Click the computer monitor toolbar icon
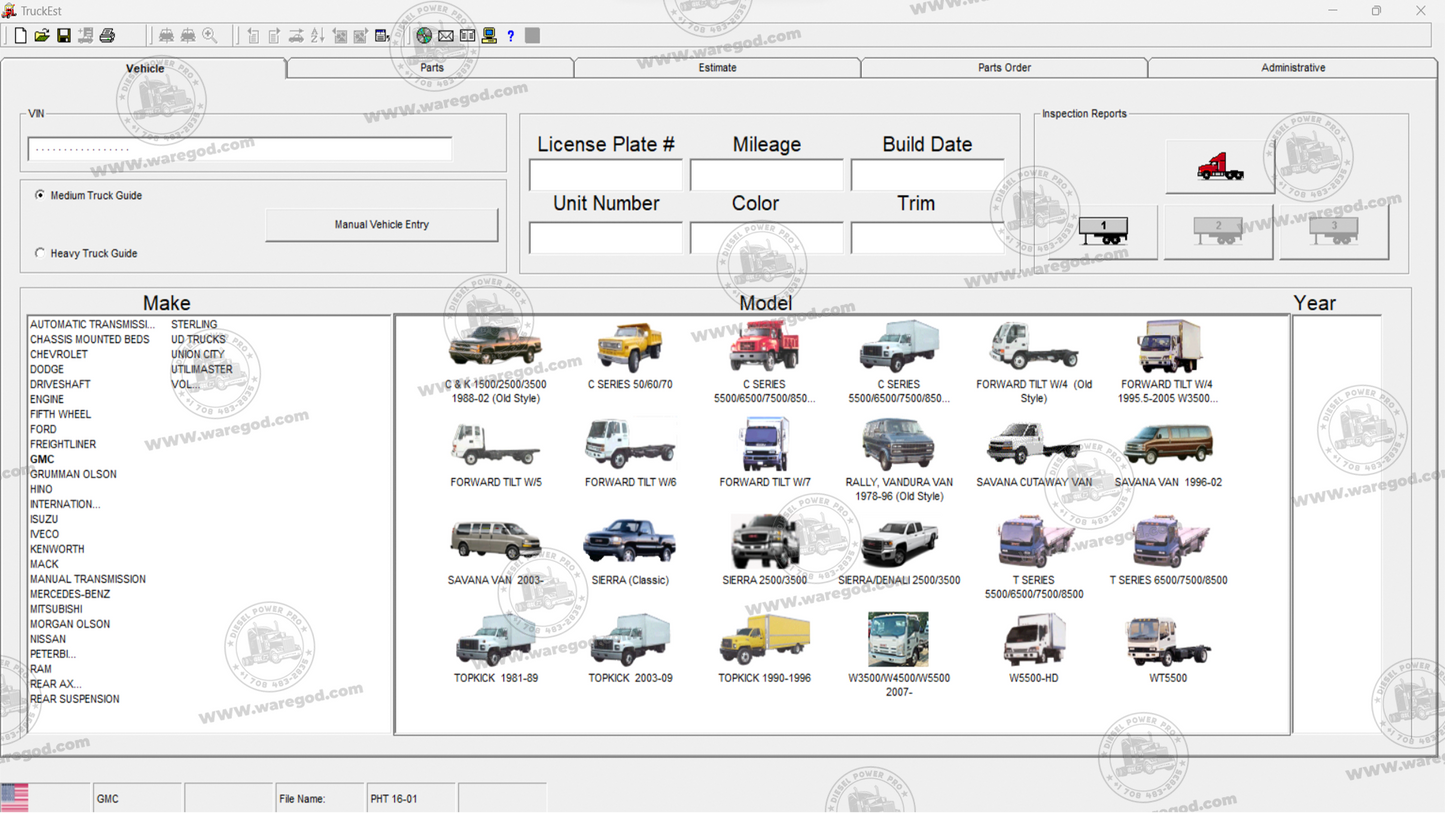 click(489, 35)
